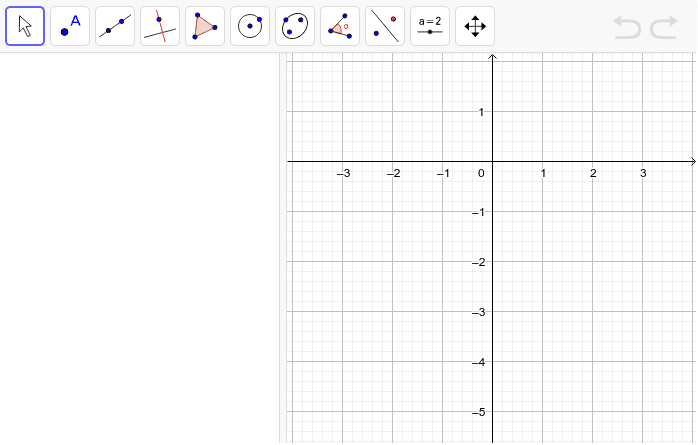Click the x-axis label 3
Image resolution: width=698 pixels, height=445 pixels.
click(643, 174)
